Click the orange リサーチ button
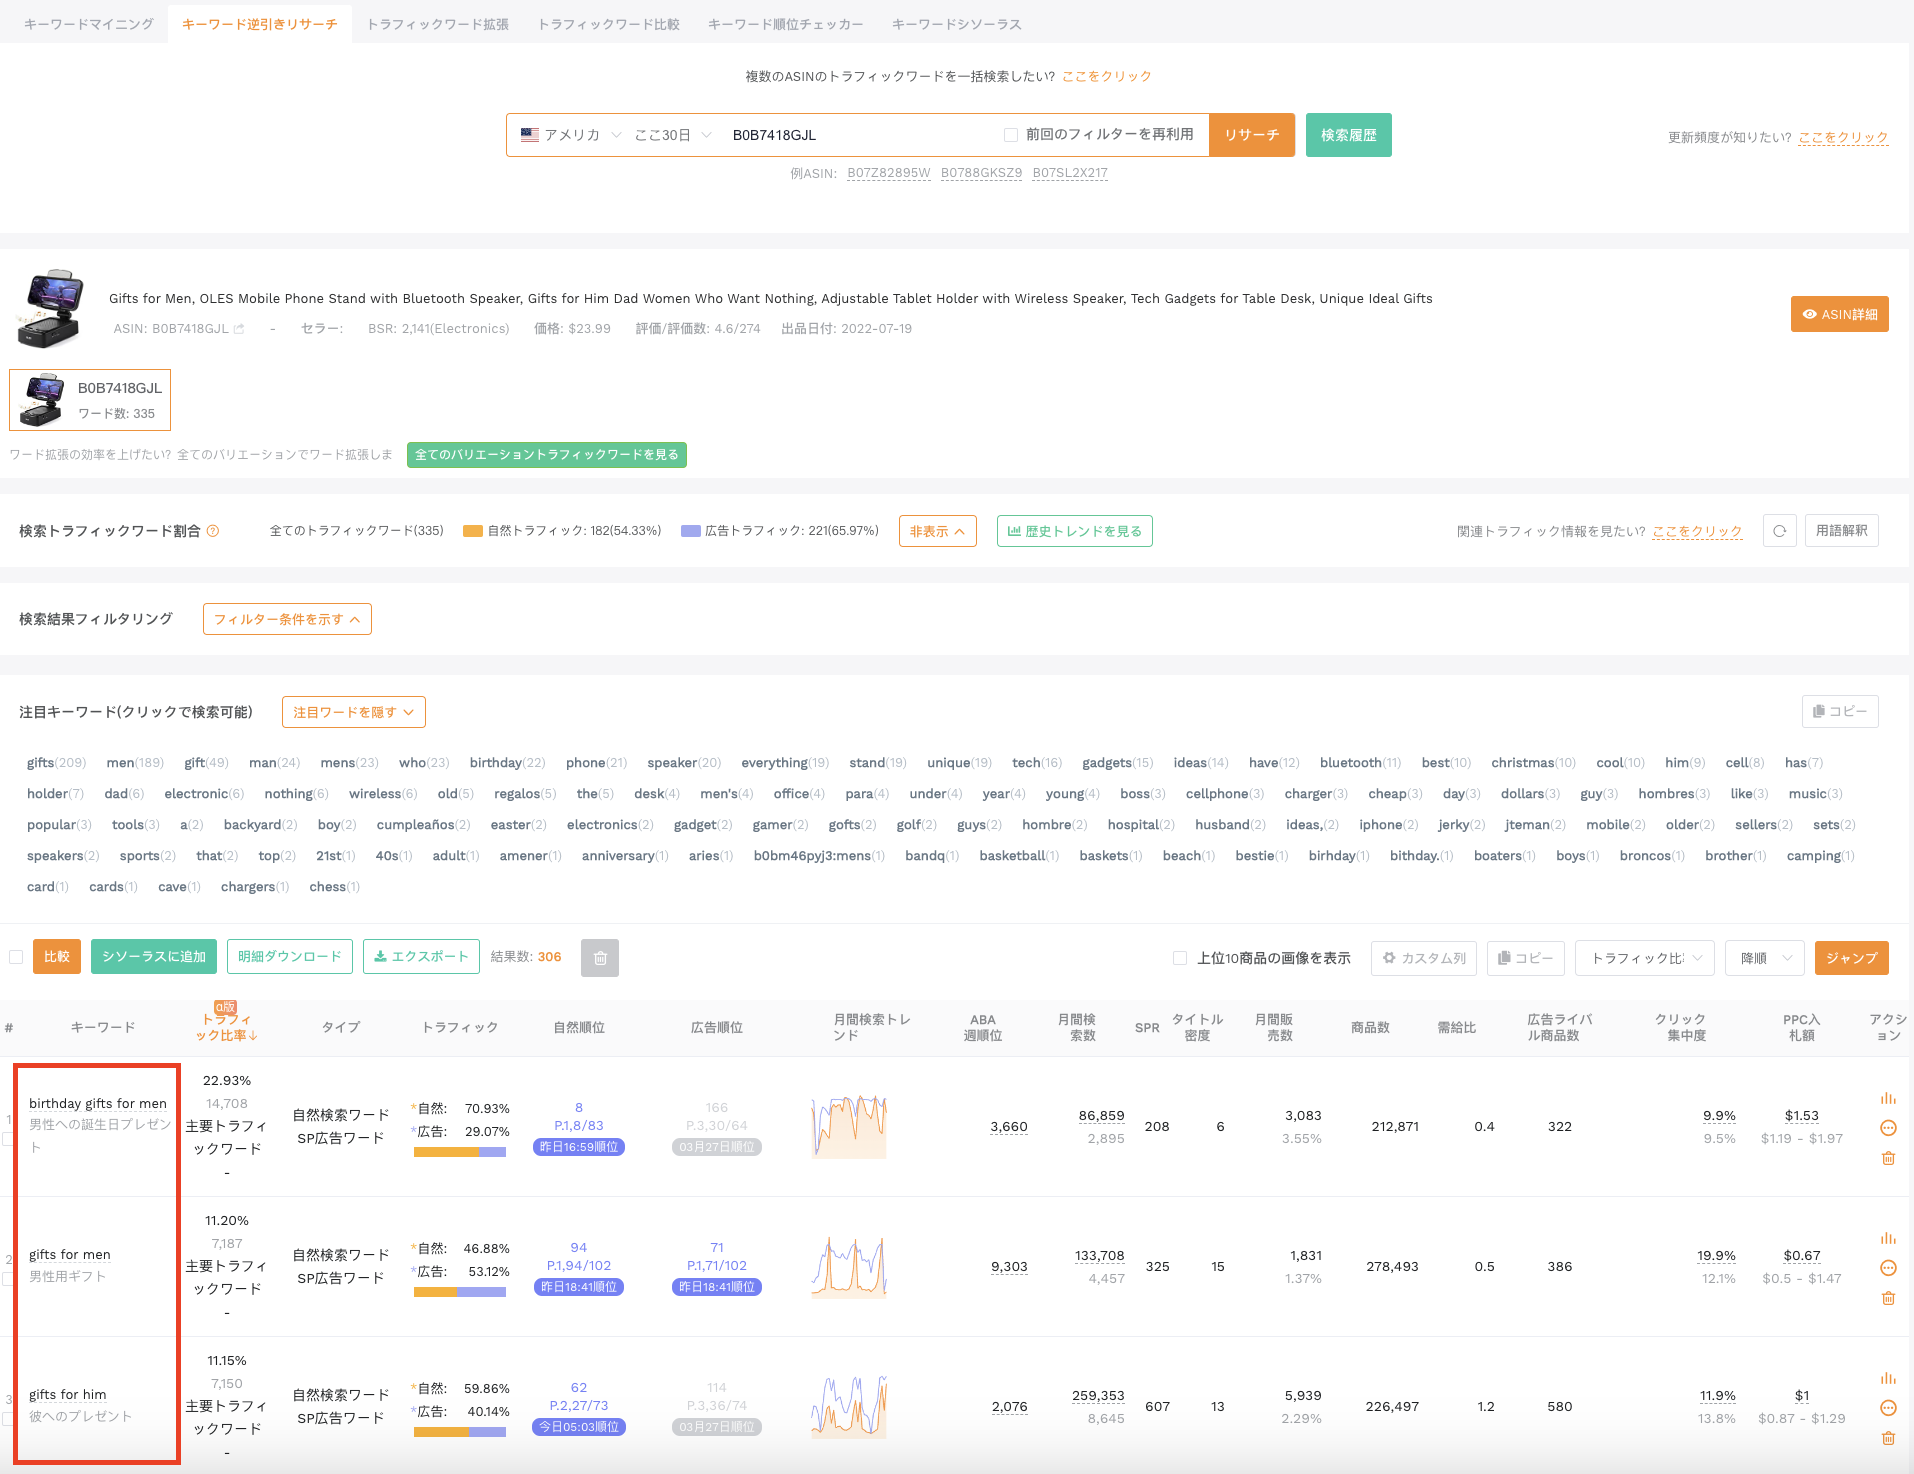Screen dimensions: 1914x1474 tap(1252, 135)
